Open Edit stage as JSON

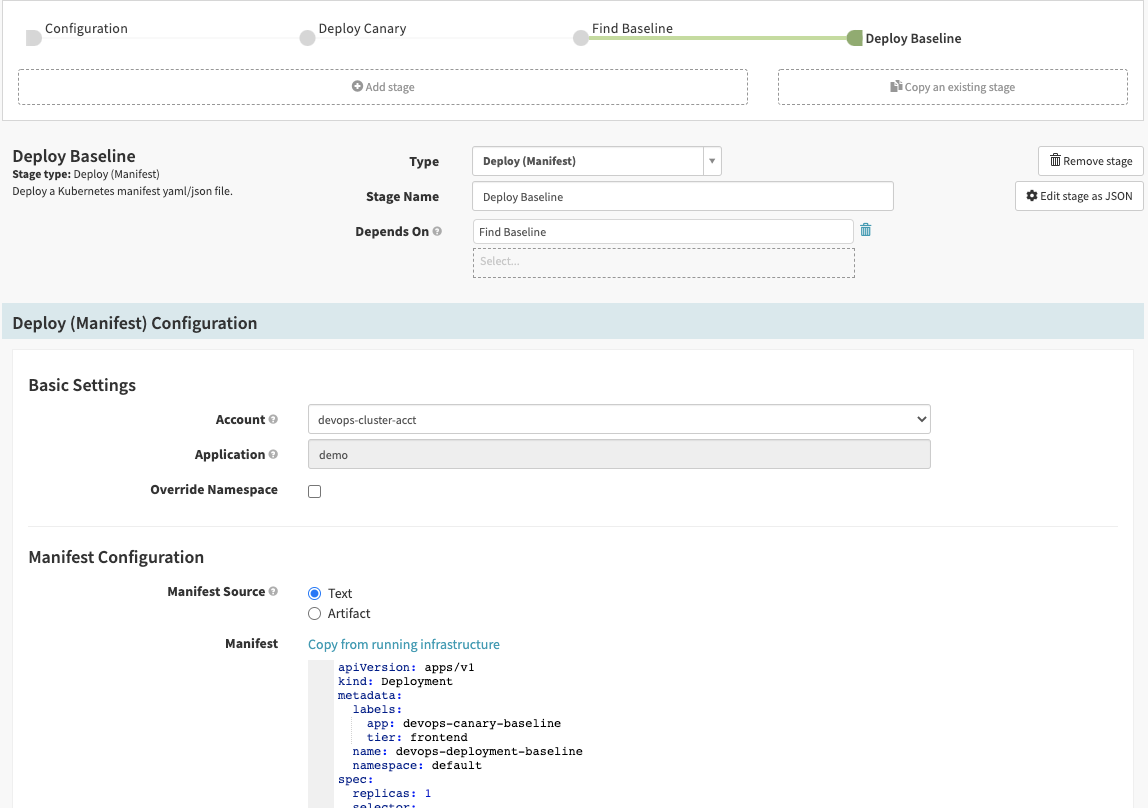(x=1079, y=196)
